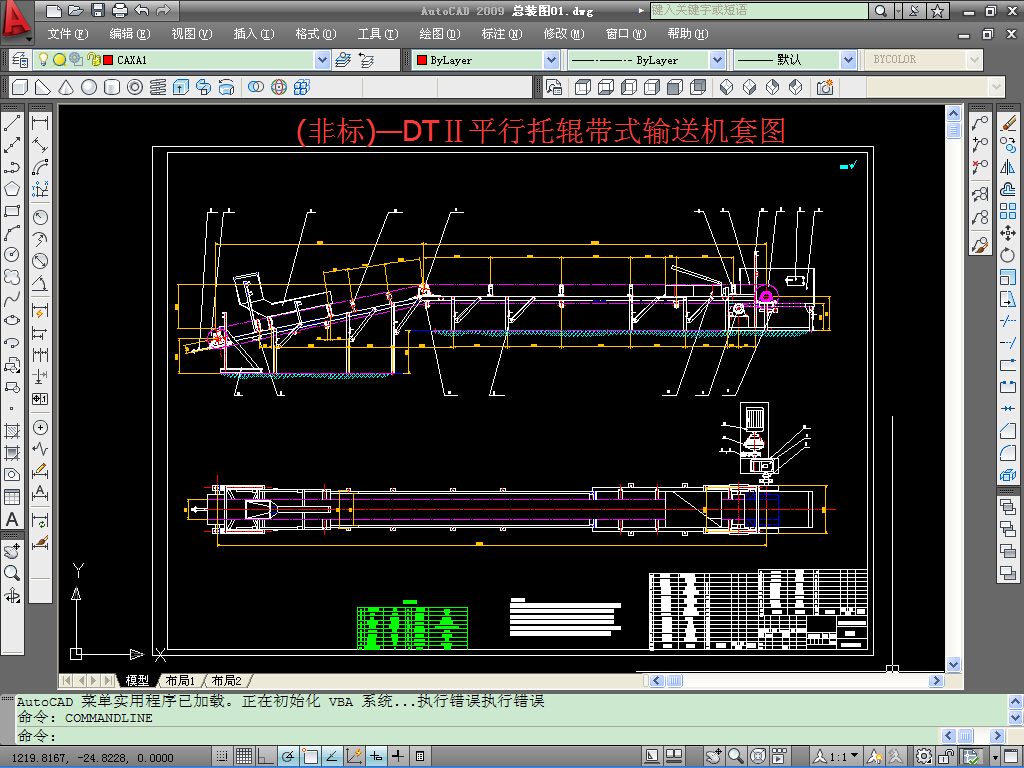This screenshot has width=1024, height=768.
Task: Click the Create Camera icon
Action: click(x=825, y=87)
